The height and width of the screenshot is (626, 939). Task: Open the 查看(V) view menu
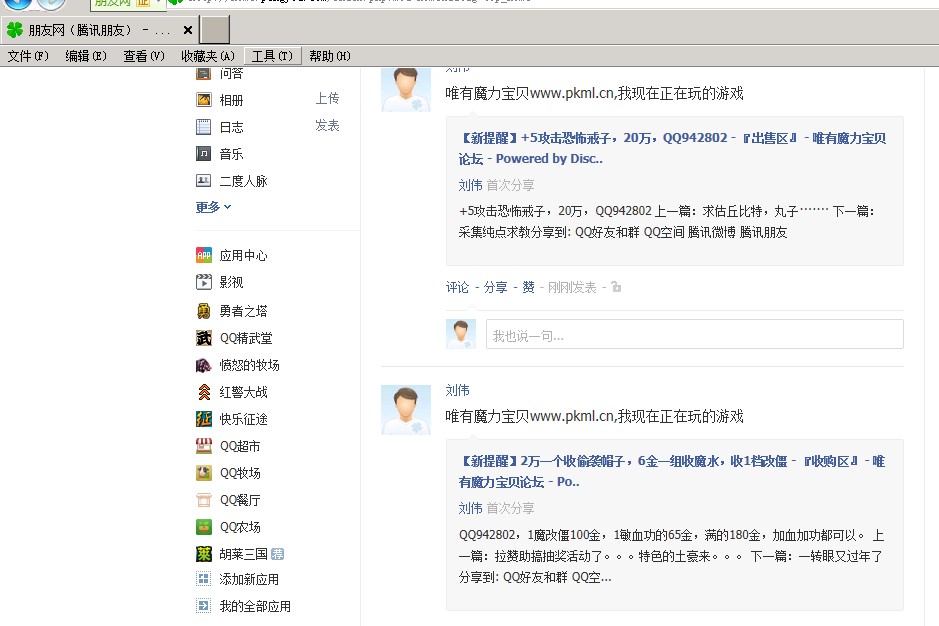tap(144, 56)
